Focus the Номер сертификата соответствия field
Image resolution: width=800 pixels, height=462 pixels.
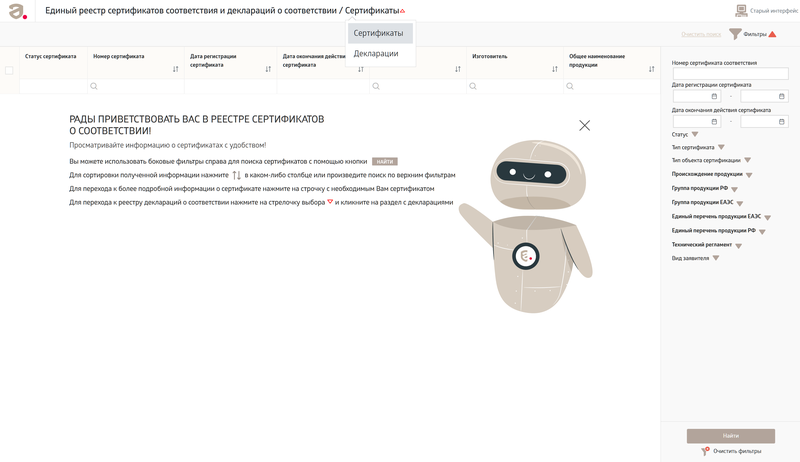click(731, 73)
